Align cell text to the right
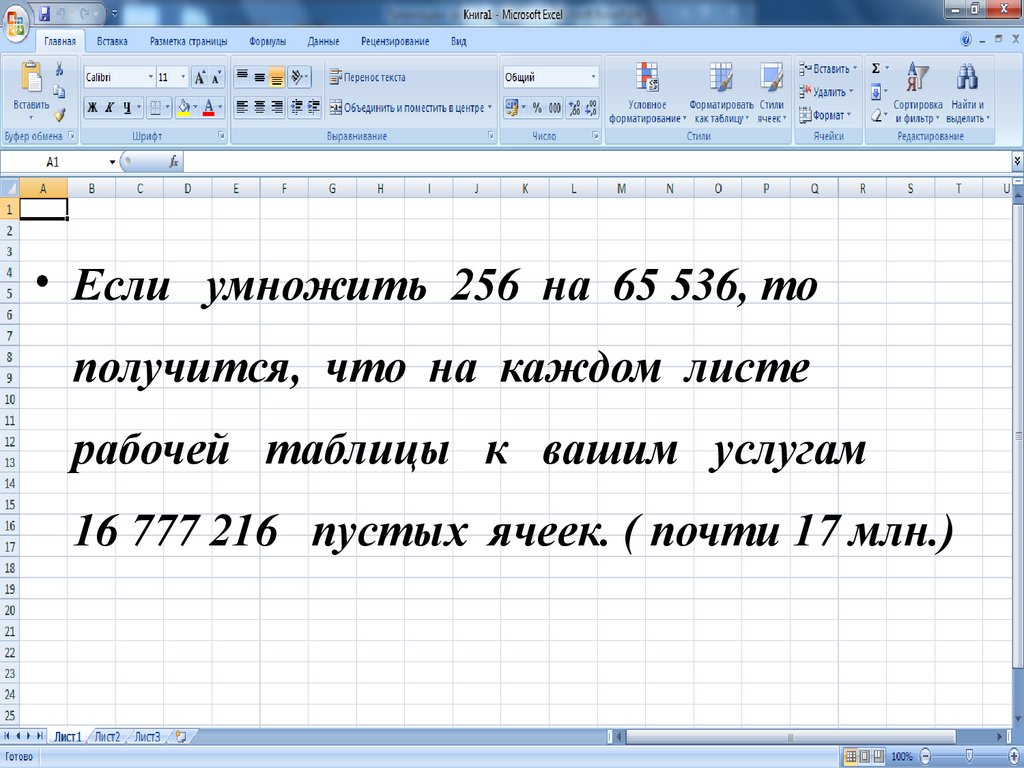Image resolution: width=1024 pixels, height=768 pixels. (276, 107)
